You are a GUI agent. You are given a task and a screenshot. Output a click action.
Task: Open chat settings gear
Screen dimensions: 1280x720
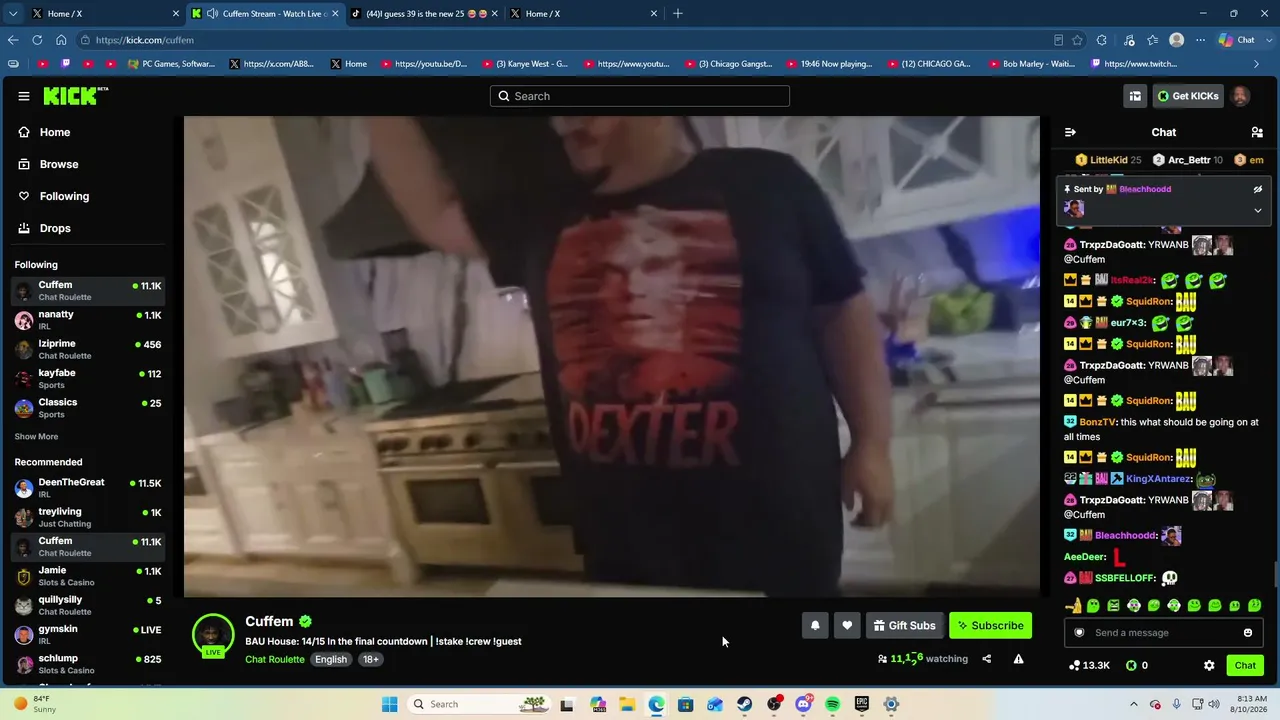[1209, 665]
